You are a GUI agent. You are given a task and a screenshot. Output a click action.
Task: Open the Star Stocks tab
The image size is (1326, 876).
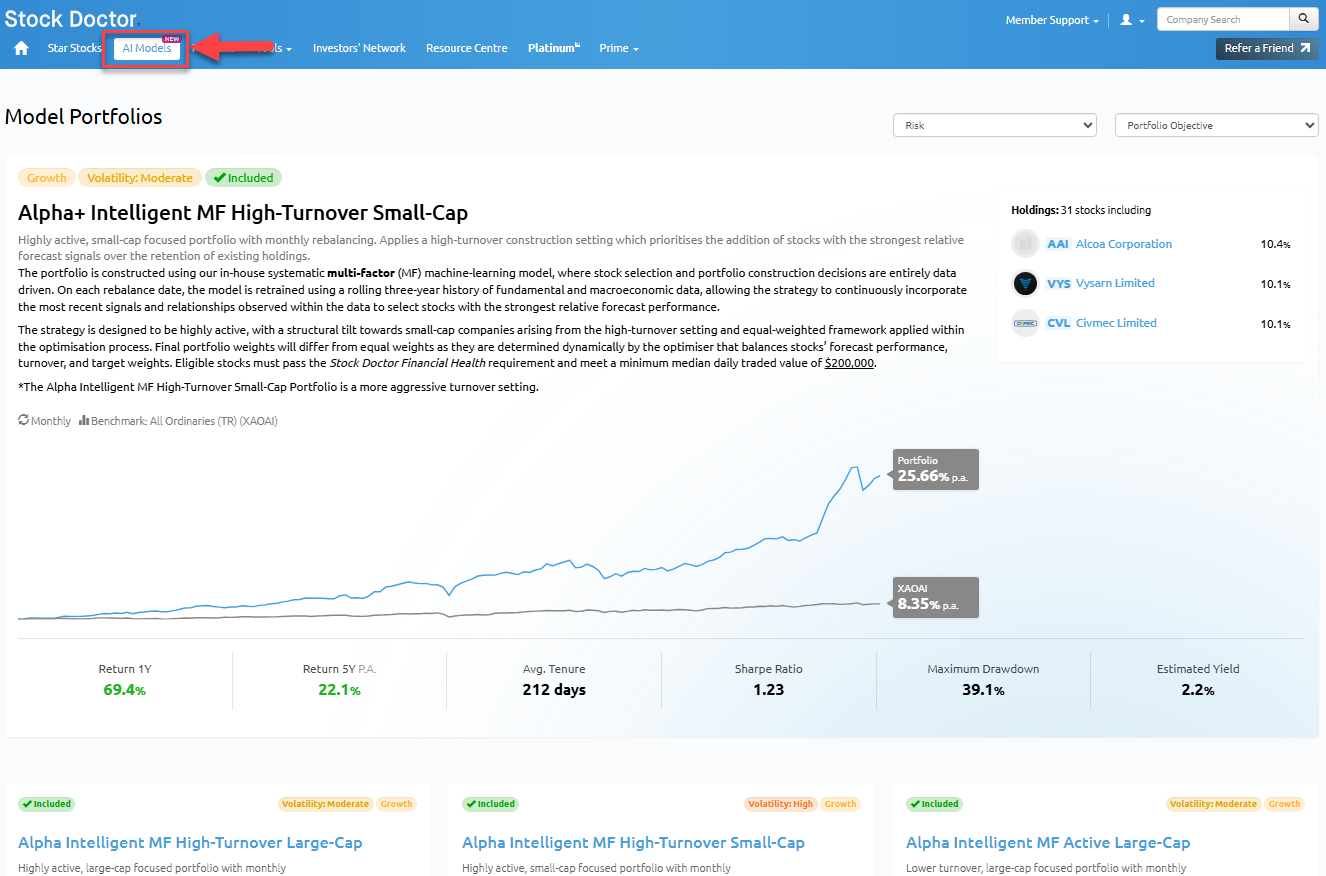[74, 48]
